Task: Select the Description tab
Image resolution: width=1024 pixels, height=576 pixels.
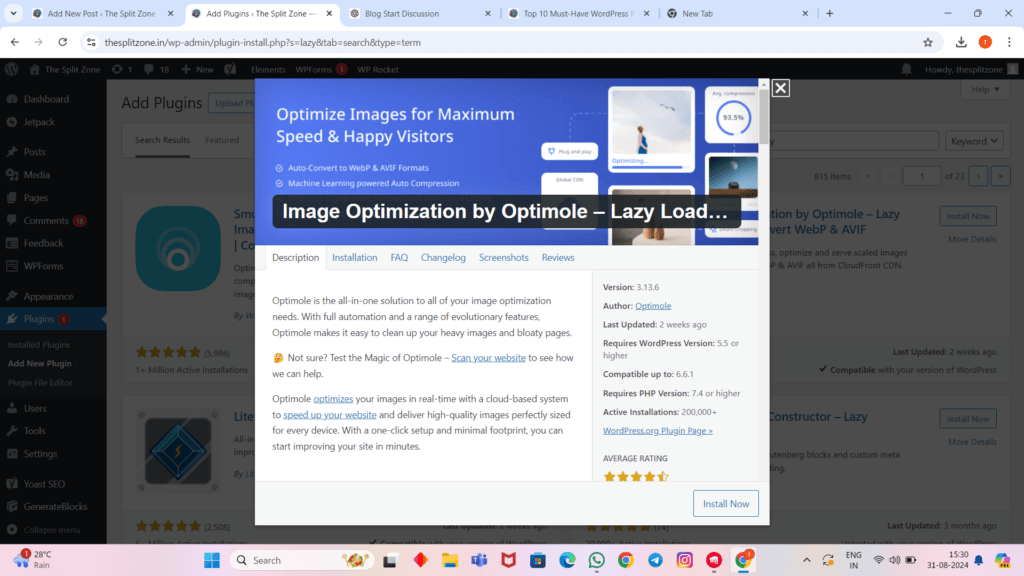Action: tap(295, 257)
